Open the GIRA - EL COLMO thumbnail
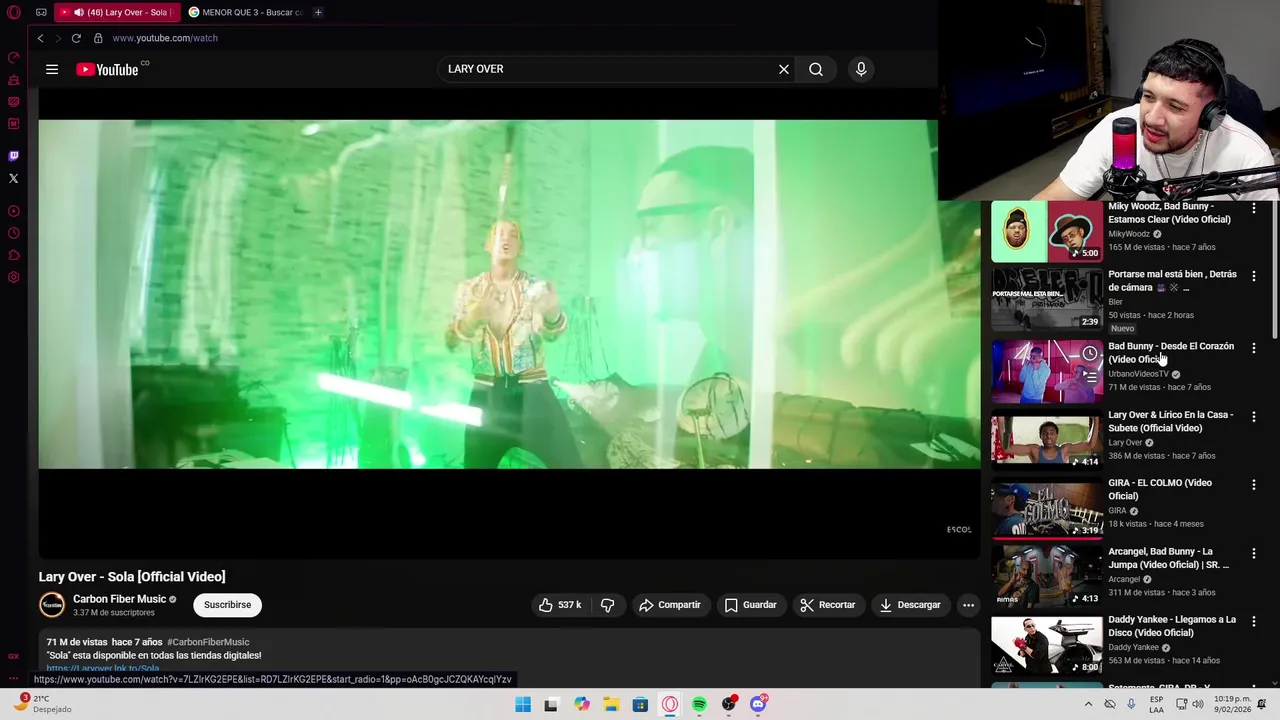Viewport: 1280px width, 720px height. coord(1046,508)
